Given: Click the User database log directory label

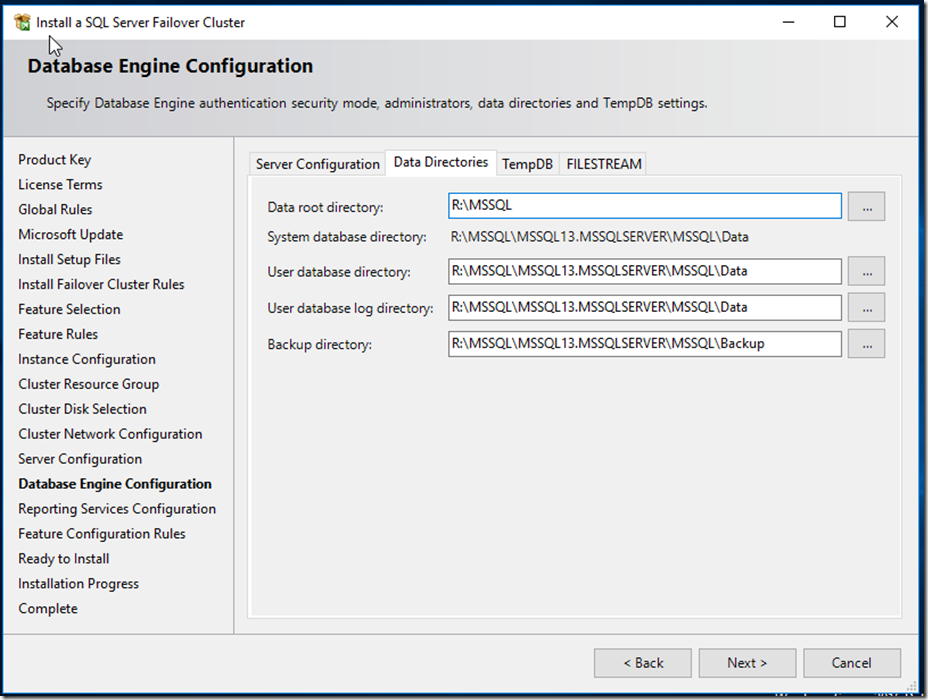Looking at the screenshot, I should [x=350, y=308].
